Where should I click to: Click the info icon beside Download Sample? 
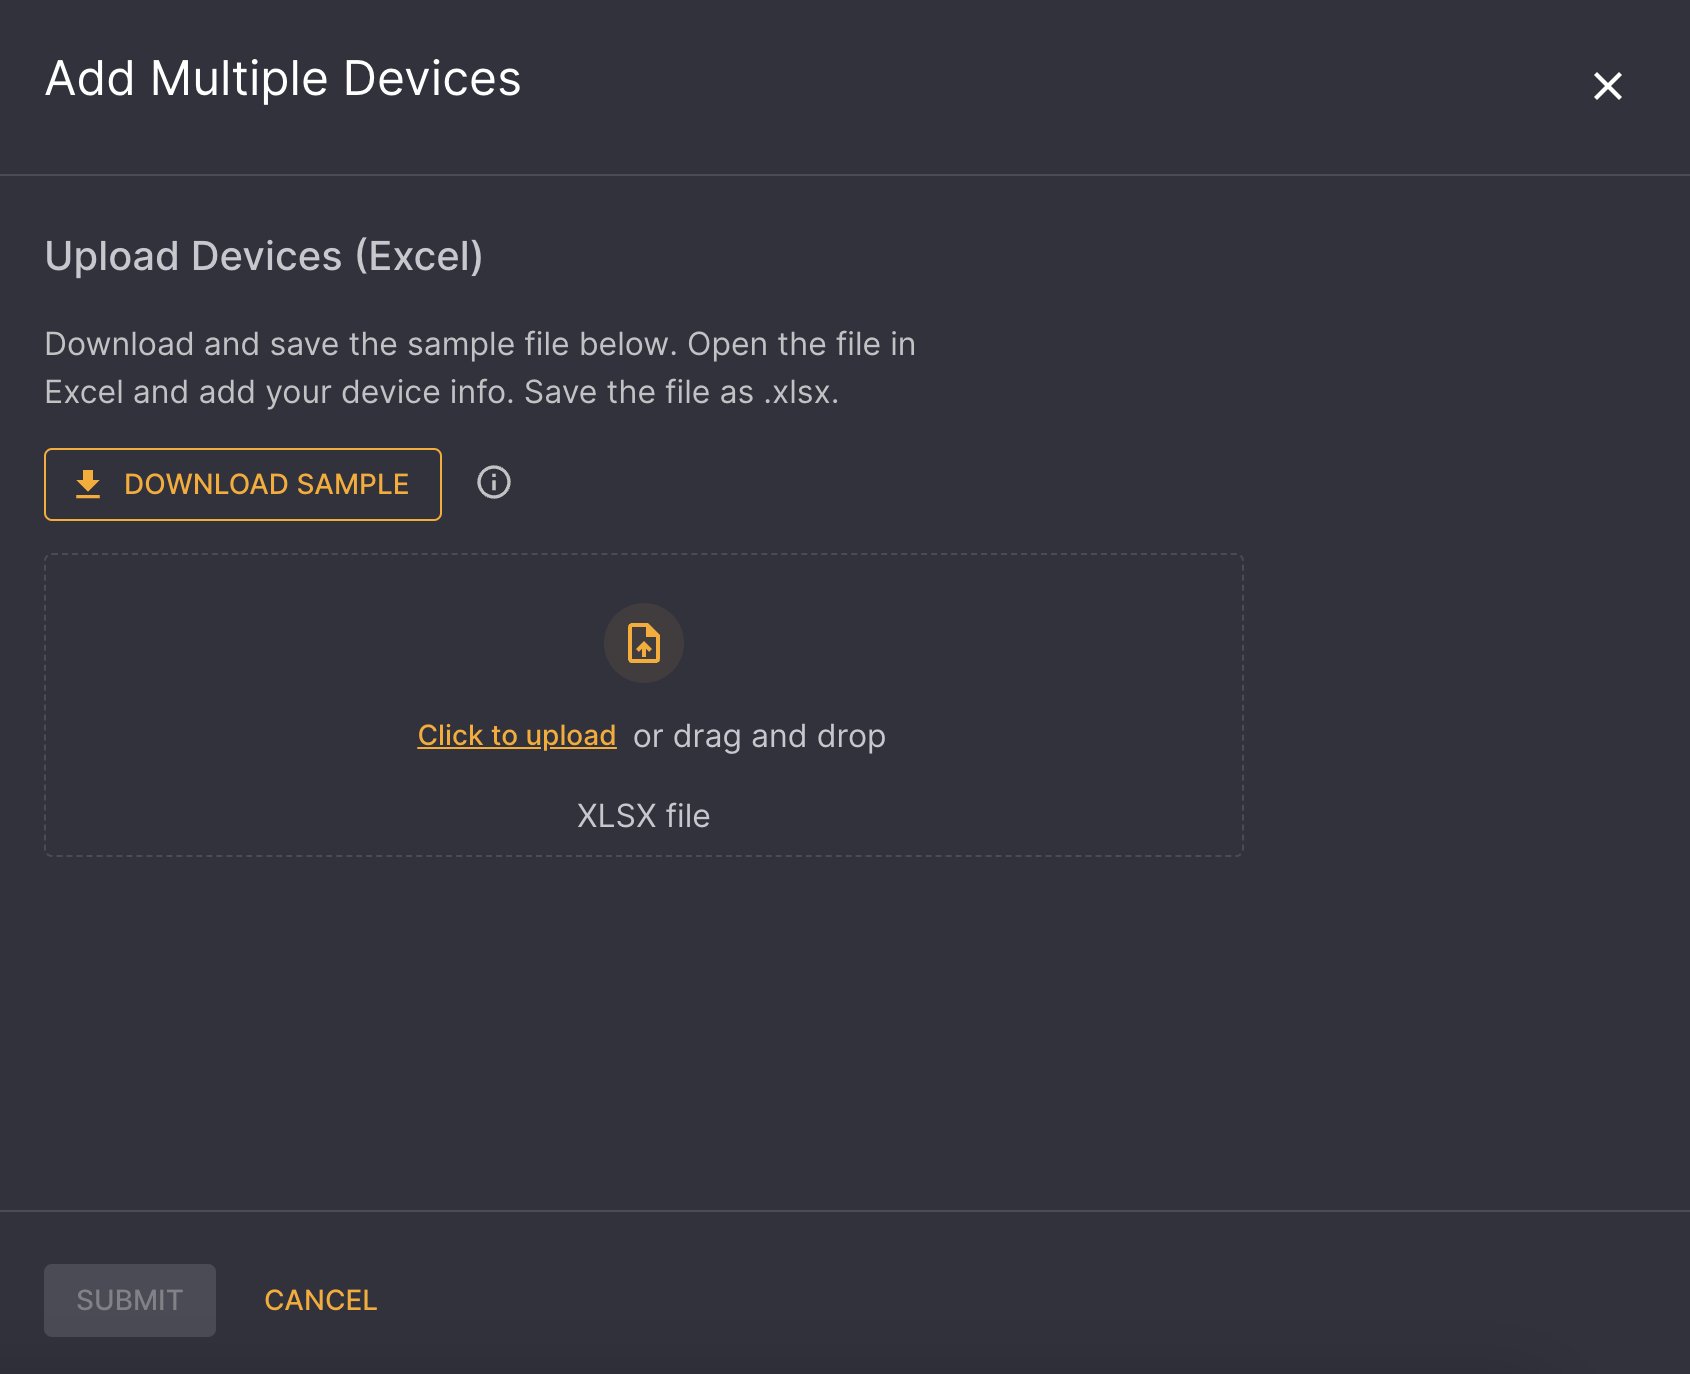click(x=494, y=483)
